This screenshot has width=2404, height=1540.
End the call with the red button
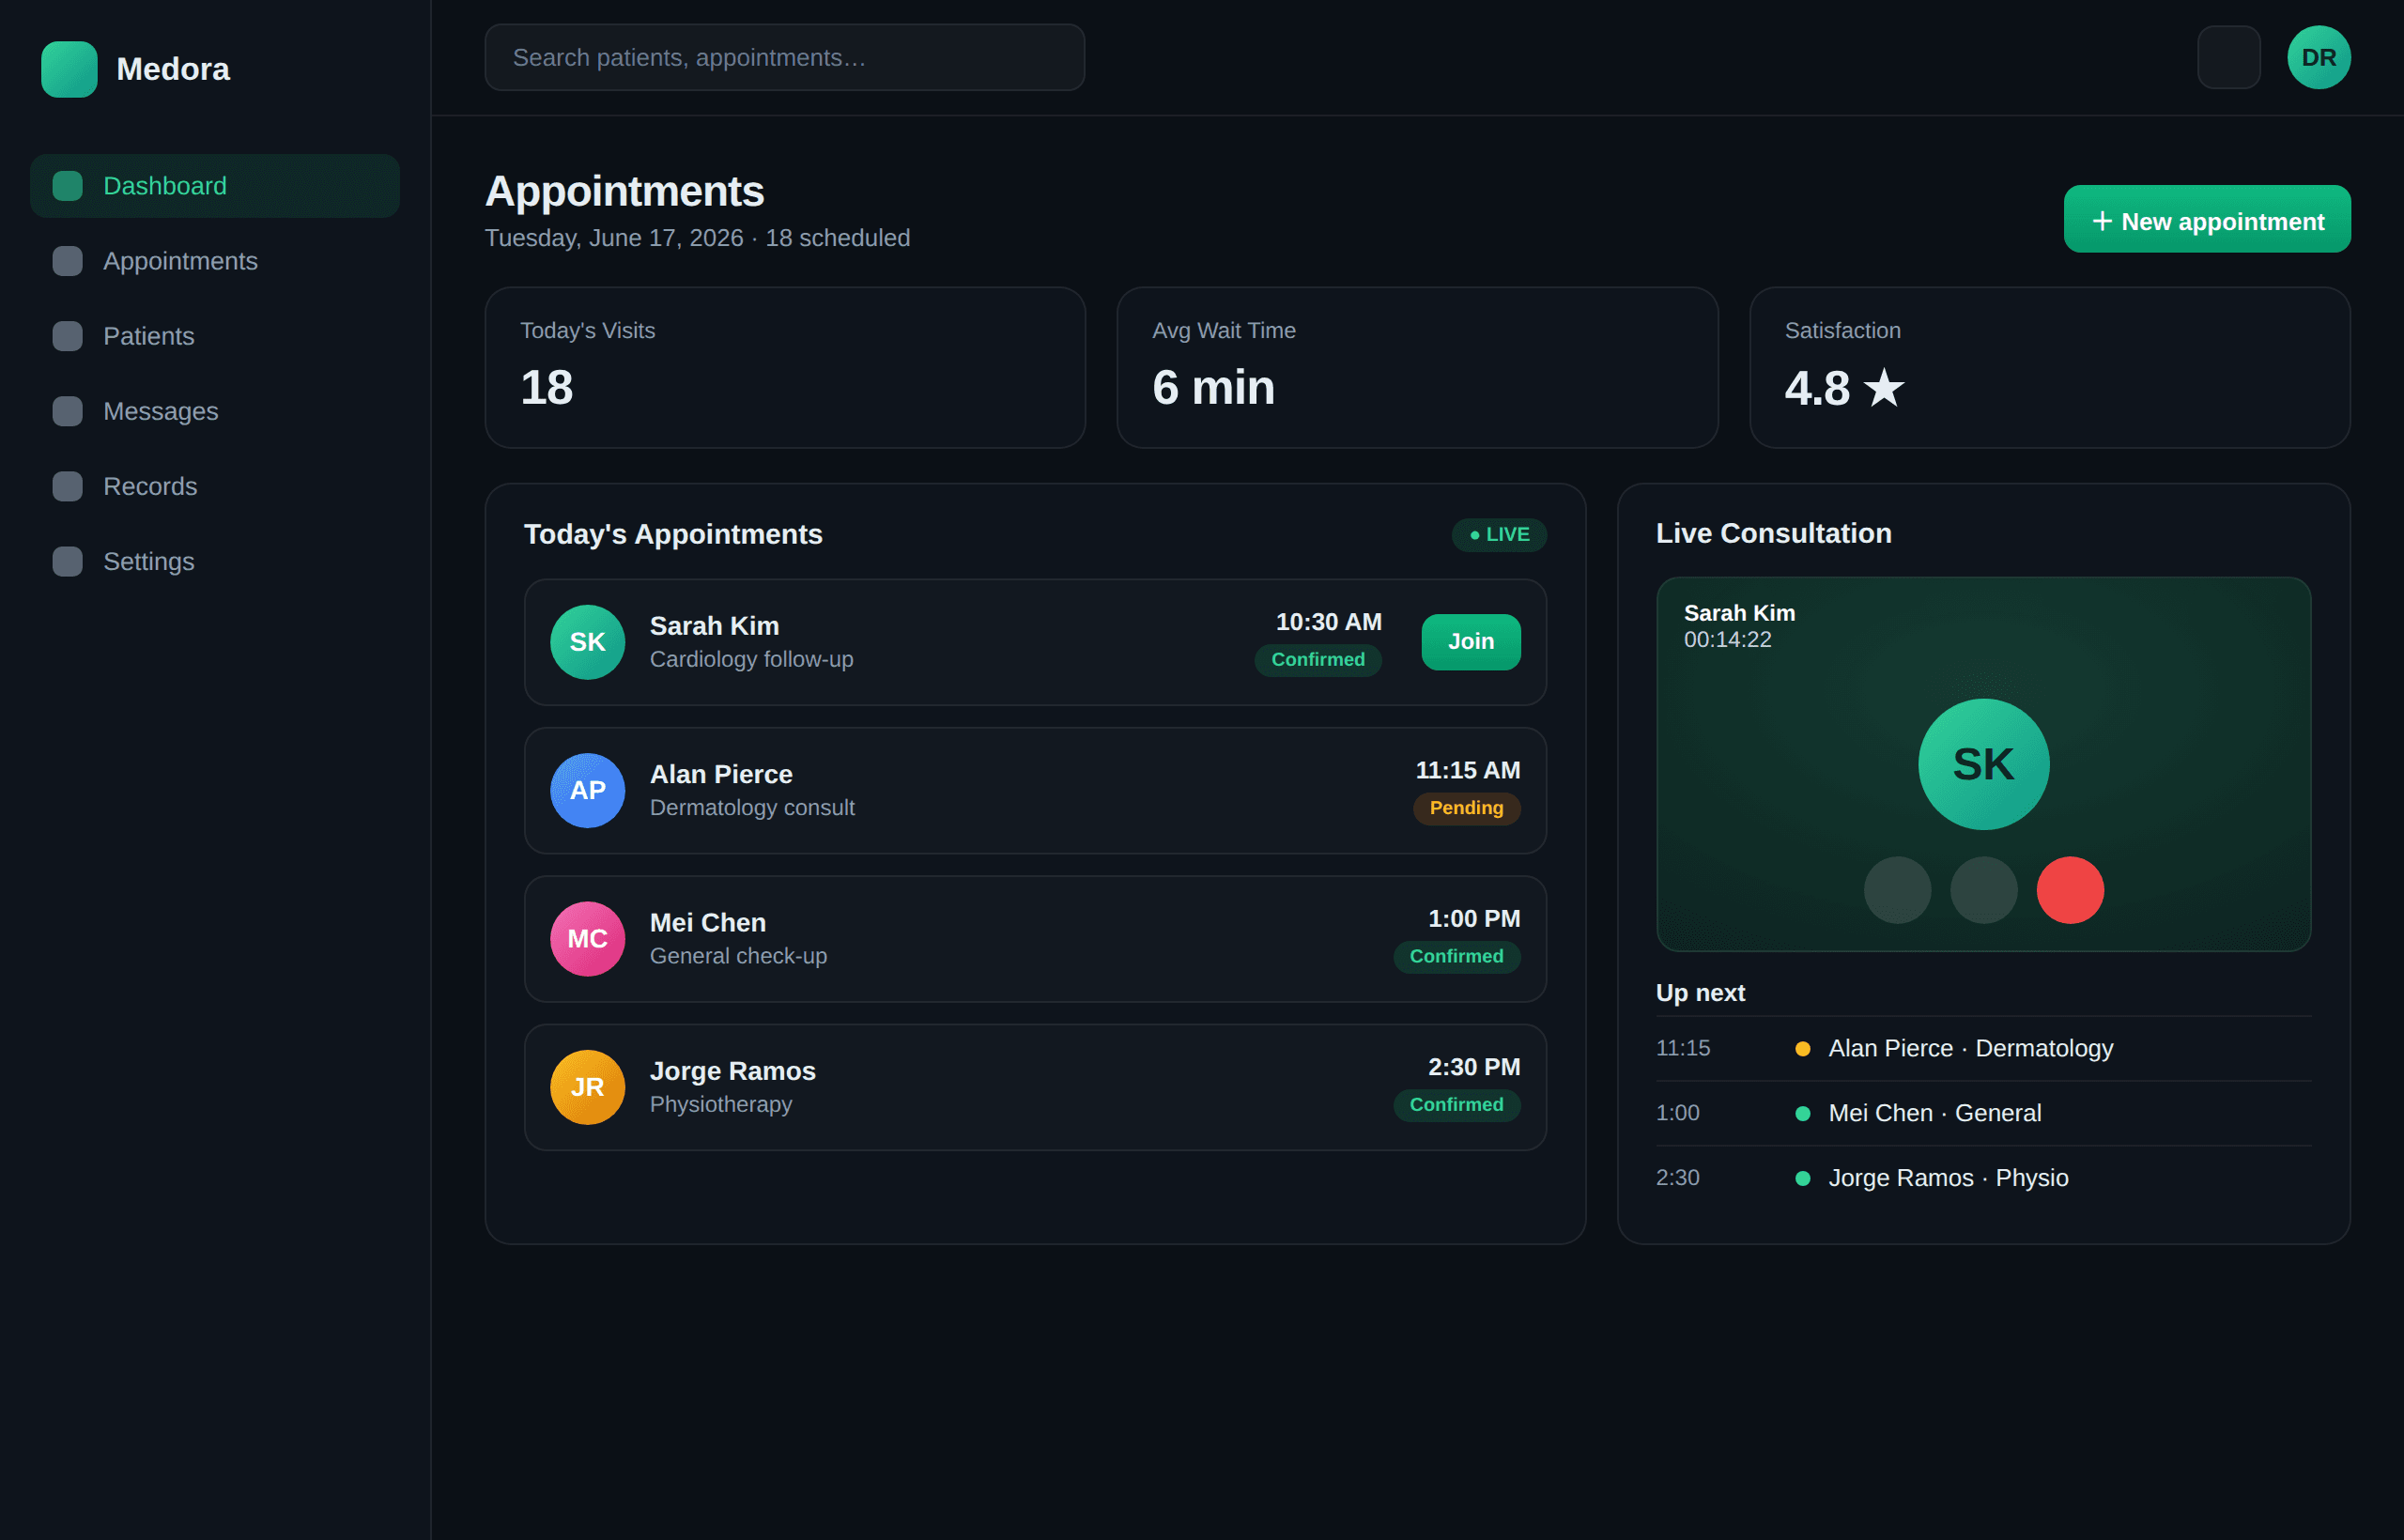point(2070,890)
